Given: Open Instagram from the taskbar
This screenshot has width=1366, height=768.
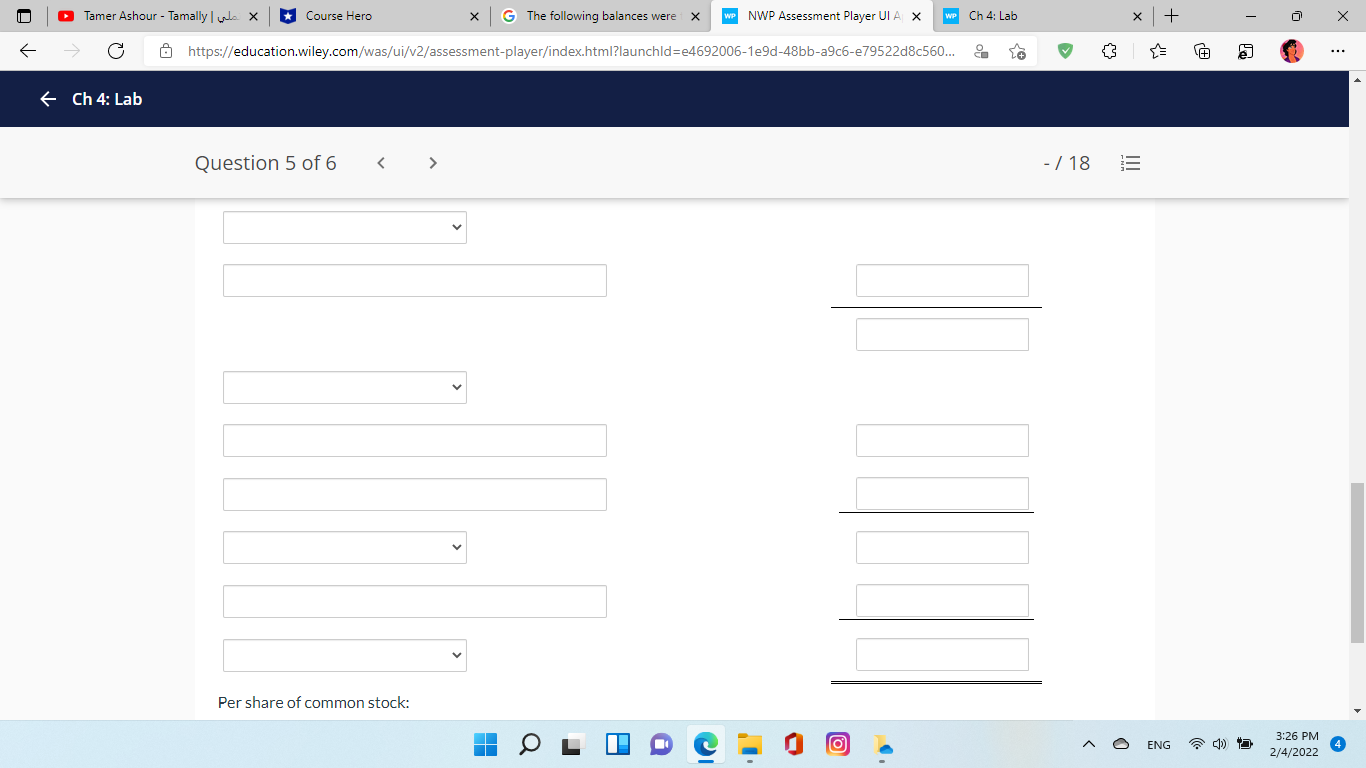Looking at the screenshot, I should tap(837, 744).
